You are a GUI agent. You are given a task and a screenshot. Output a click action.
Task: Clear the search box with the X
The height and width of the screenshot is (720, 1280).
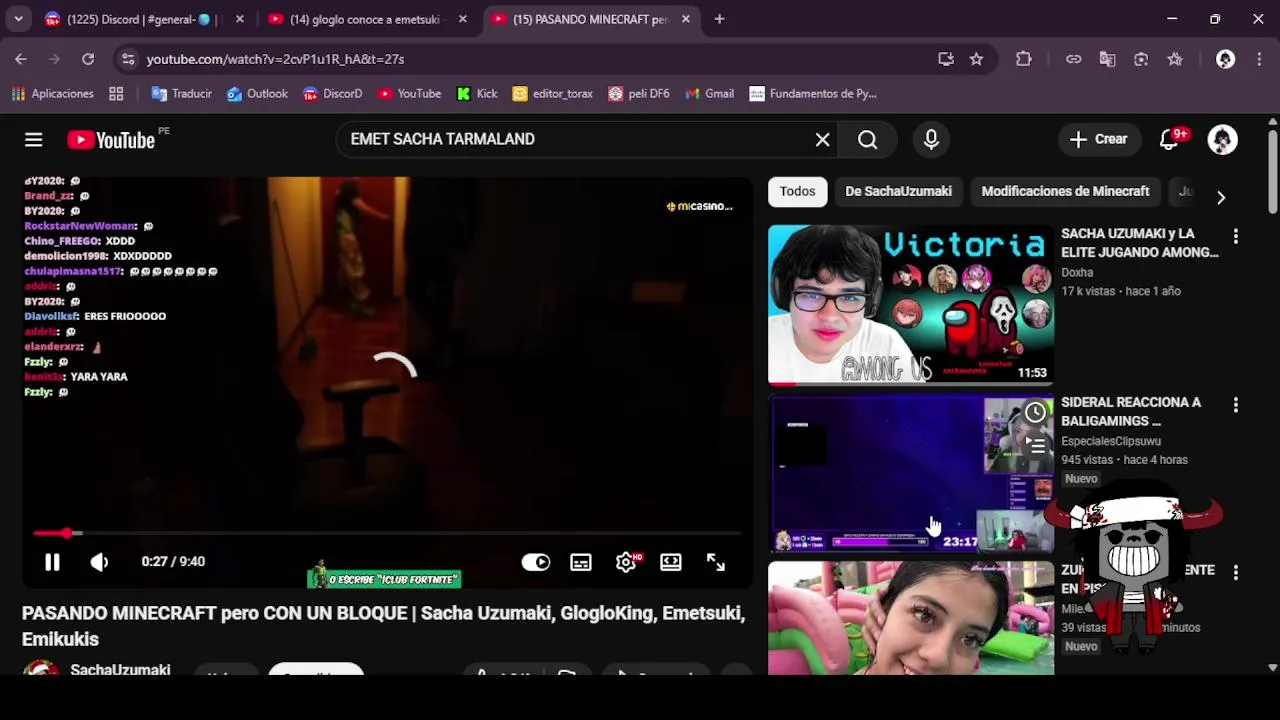[822, 140]
